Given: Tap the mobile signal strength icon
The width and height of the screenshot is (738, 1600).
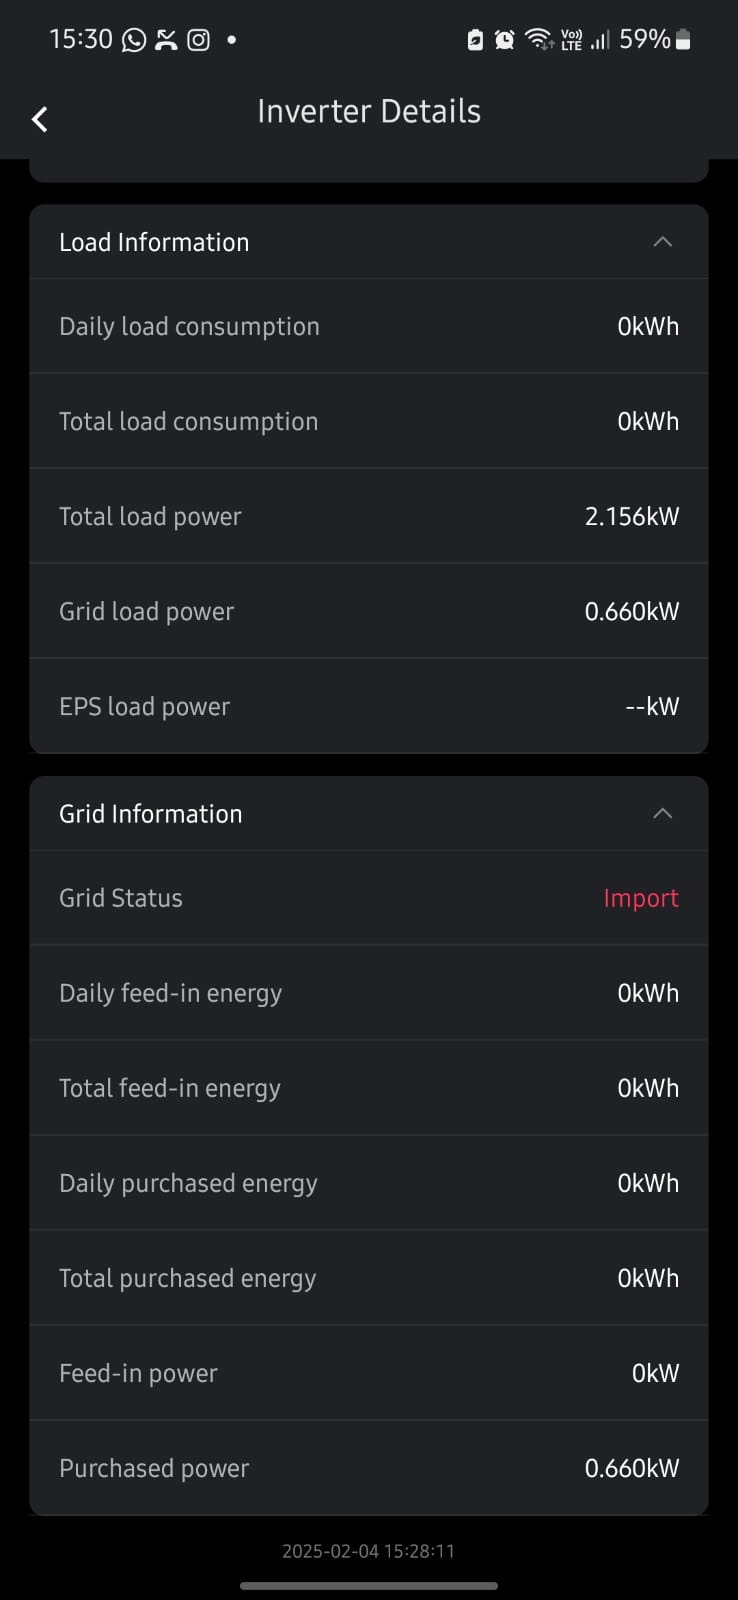Looking at the screenshot, I should click(x=600, y=40).
